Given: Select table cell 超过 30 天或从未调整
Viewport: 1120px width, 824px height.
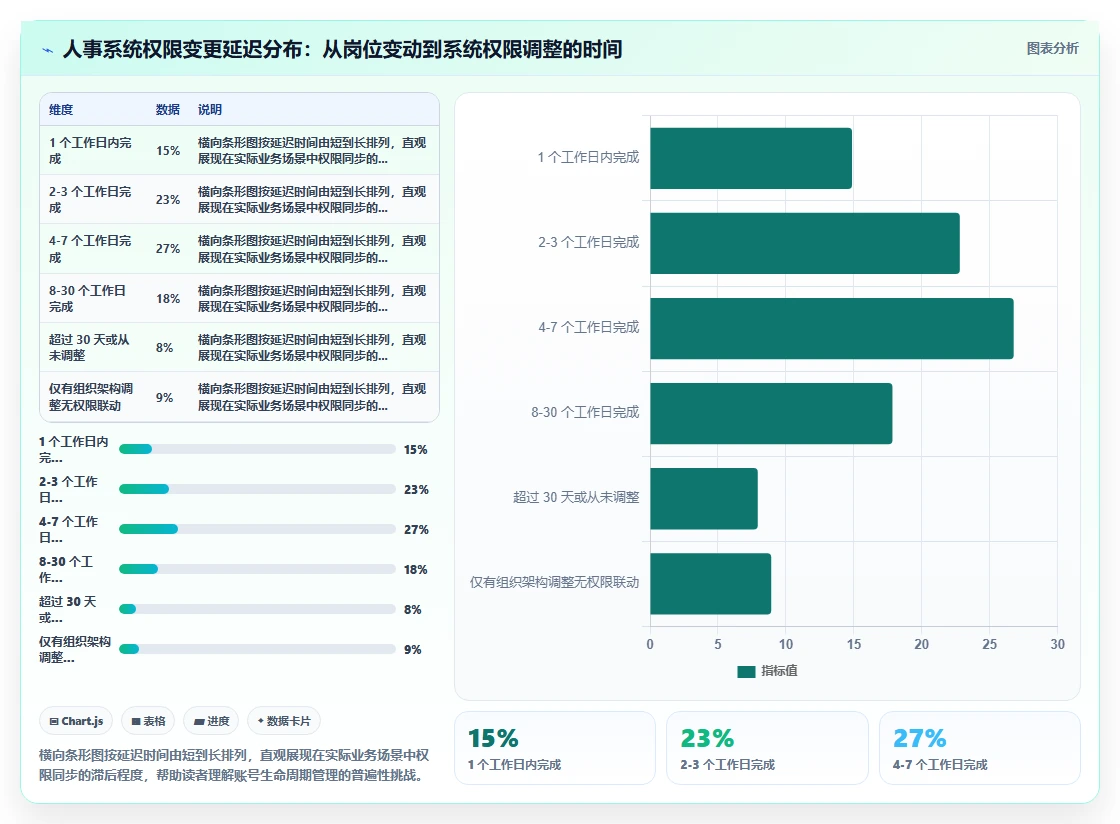Looking at the screenshot, I should pyautogui.click(x=93, y=348).
